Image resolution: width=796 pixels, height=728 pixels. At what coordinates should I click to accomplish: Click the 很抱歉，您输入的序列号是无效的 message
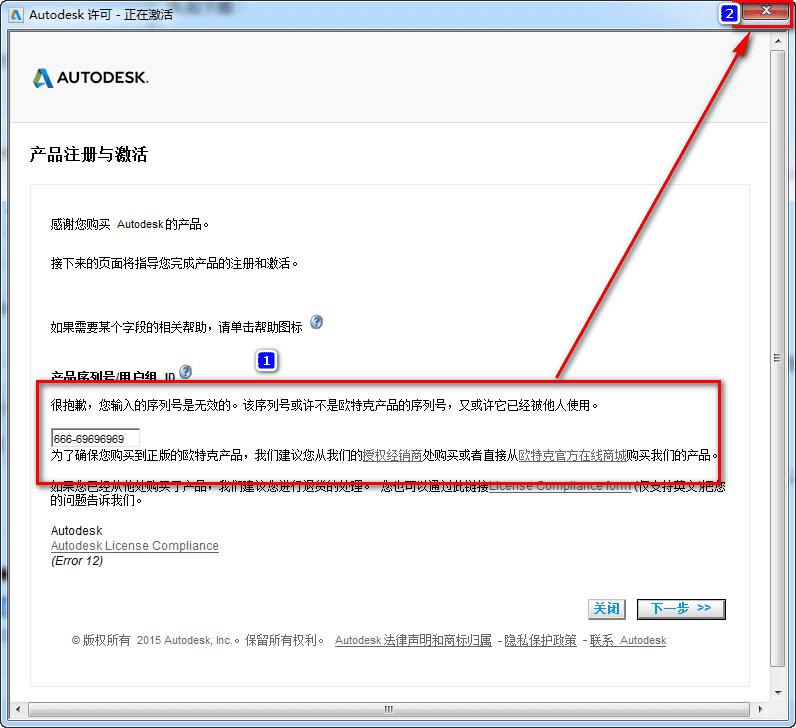pos(324,405)
